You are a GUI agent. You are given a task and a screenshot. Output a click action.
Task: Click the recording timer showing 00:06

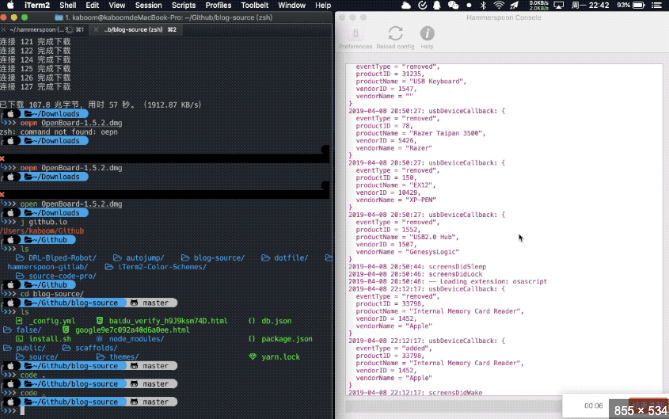[593, 405]
